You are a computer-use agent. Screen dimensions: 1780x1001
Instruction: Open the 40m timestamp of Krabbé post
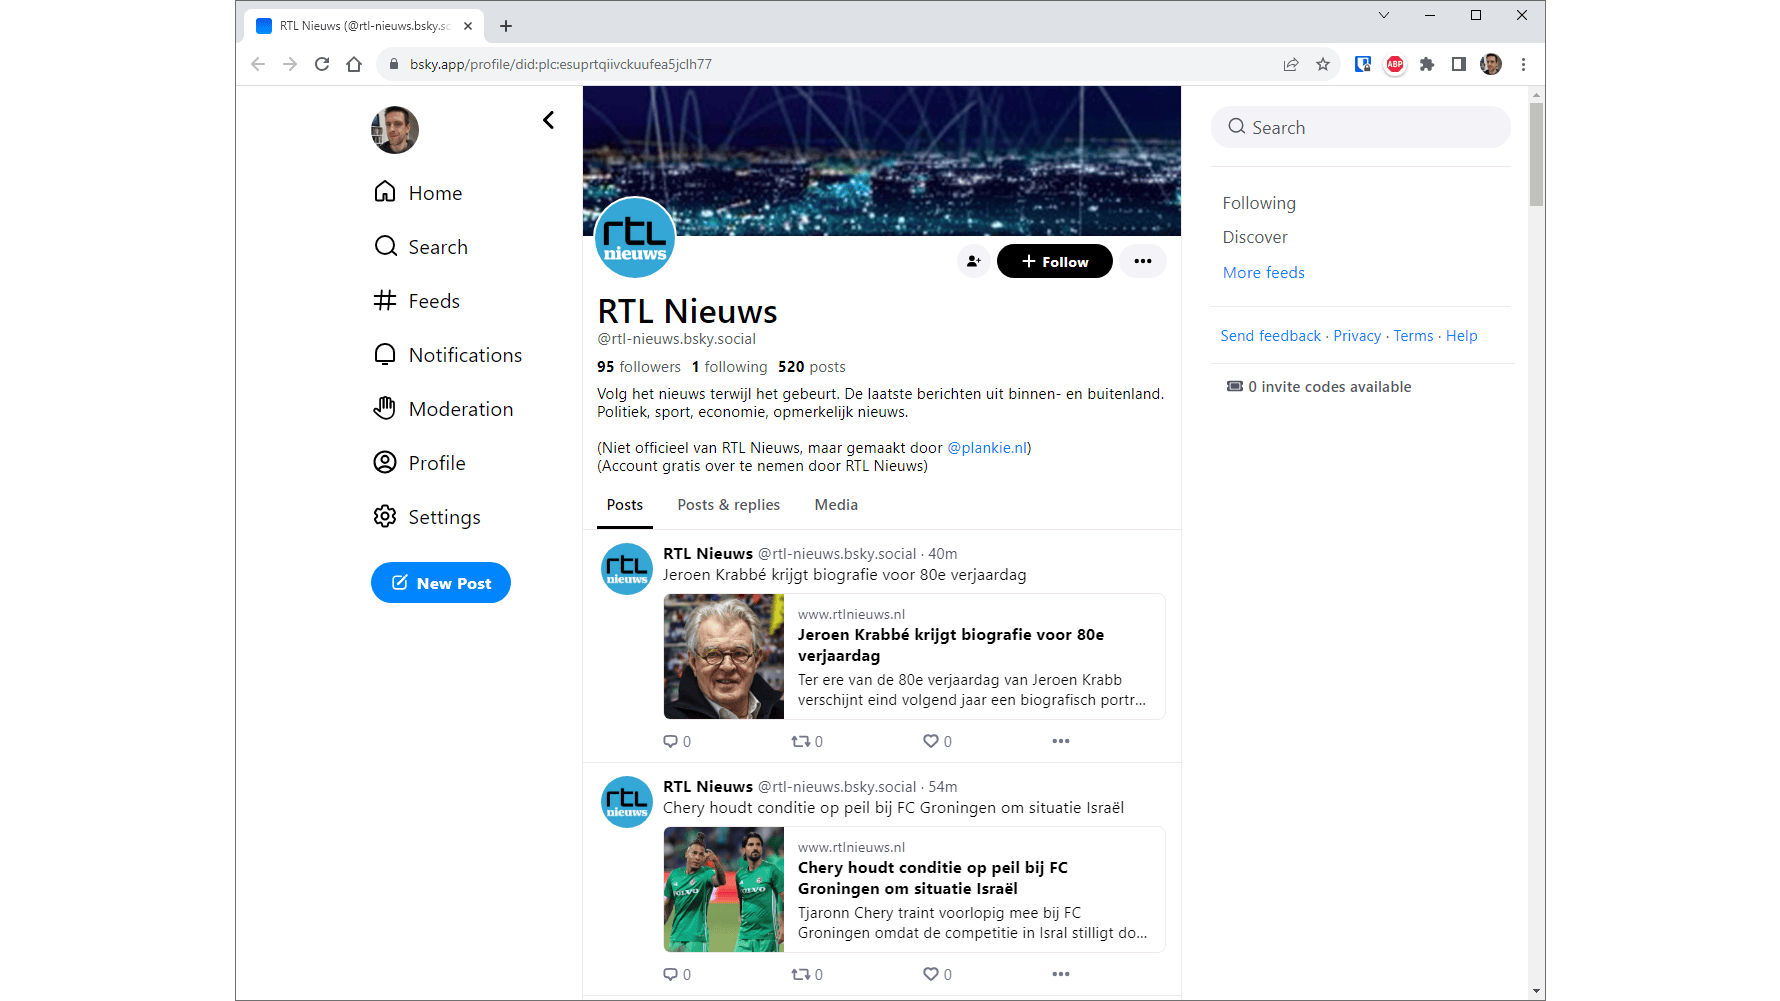(x=943, y=554)
